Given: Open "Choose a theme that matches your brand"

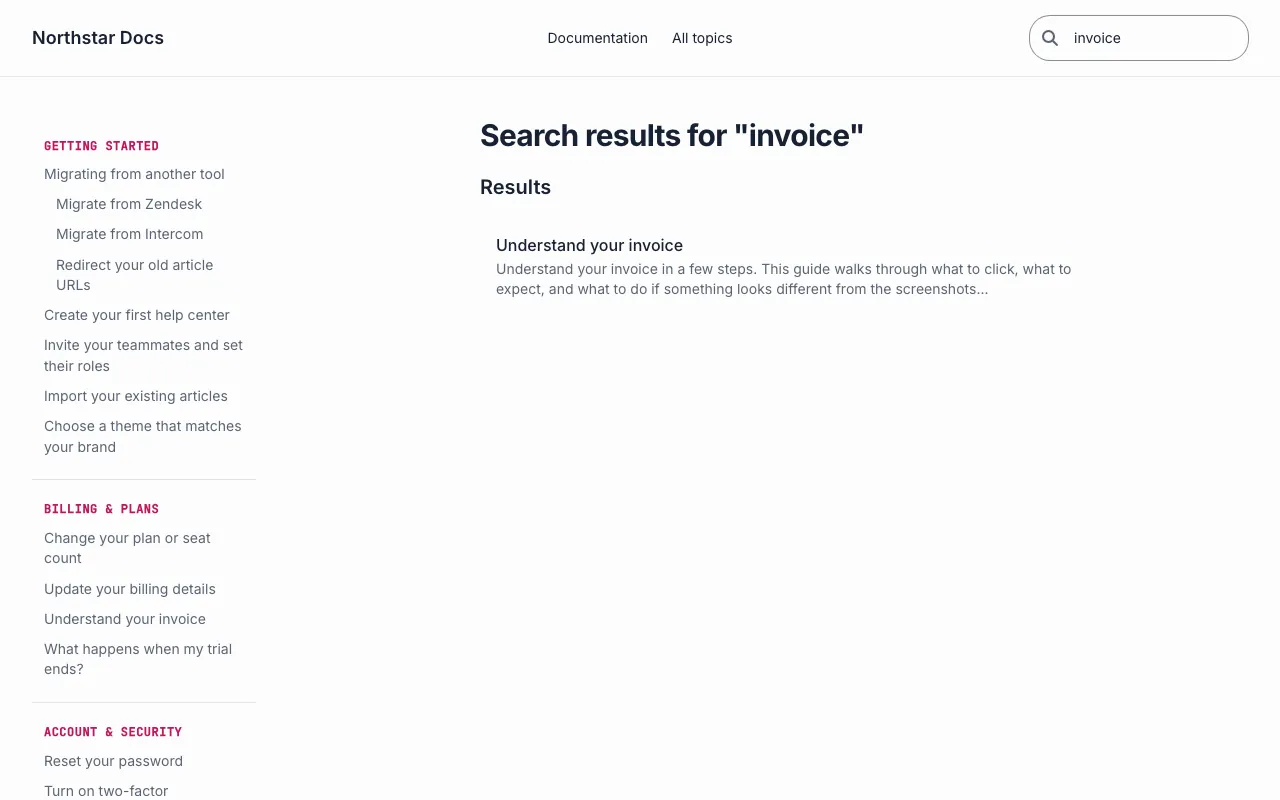Looking at the screenshot, I should click(x=143, y=436).
